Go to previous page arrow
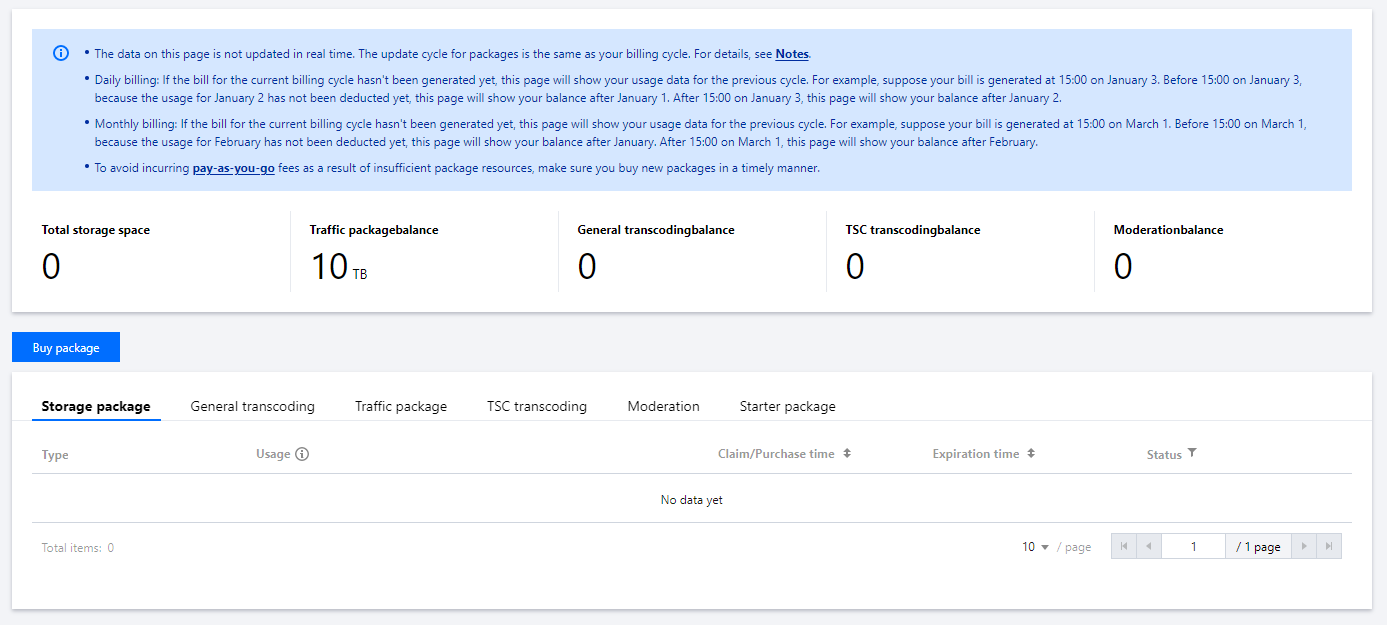The width and height of the screenshot is (1387, 625). click(x=1149, y=546)
